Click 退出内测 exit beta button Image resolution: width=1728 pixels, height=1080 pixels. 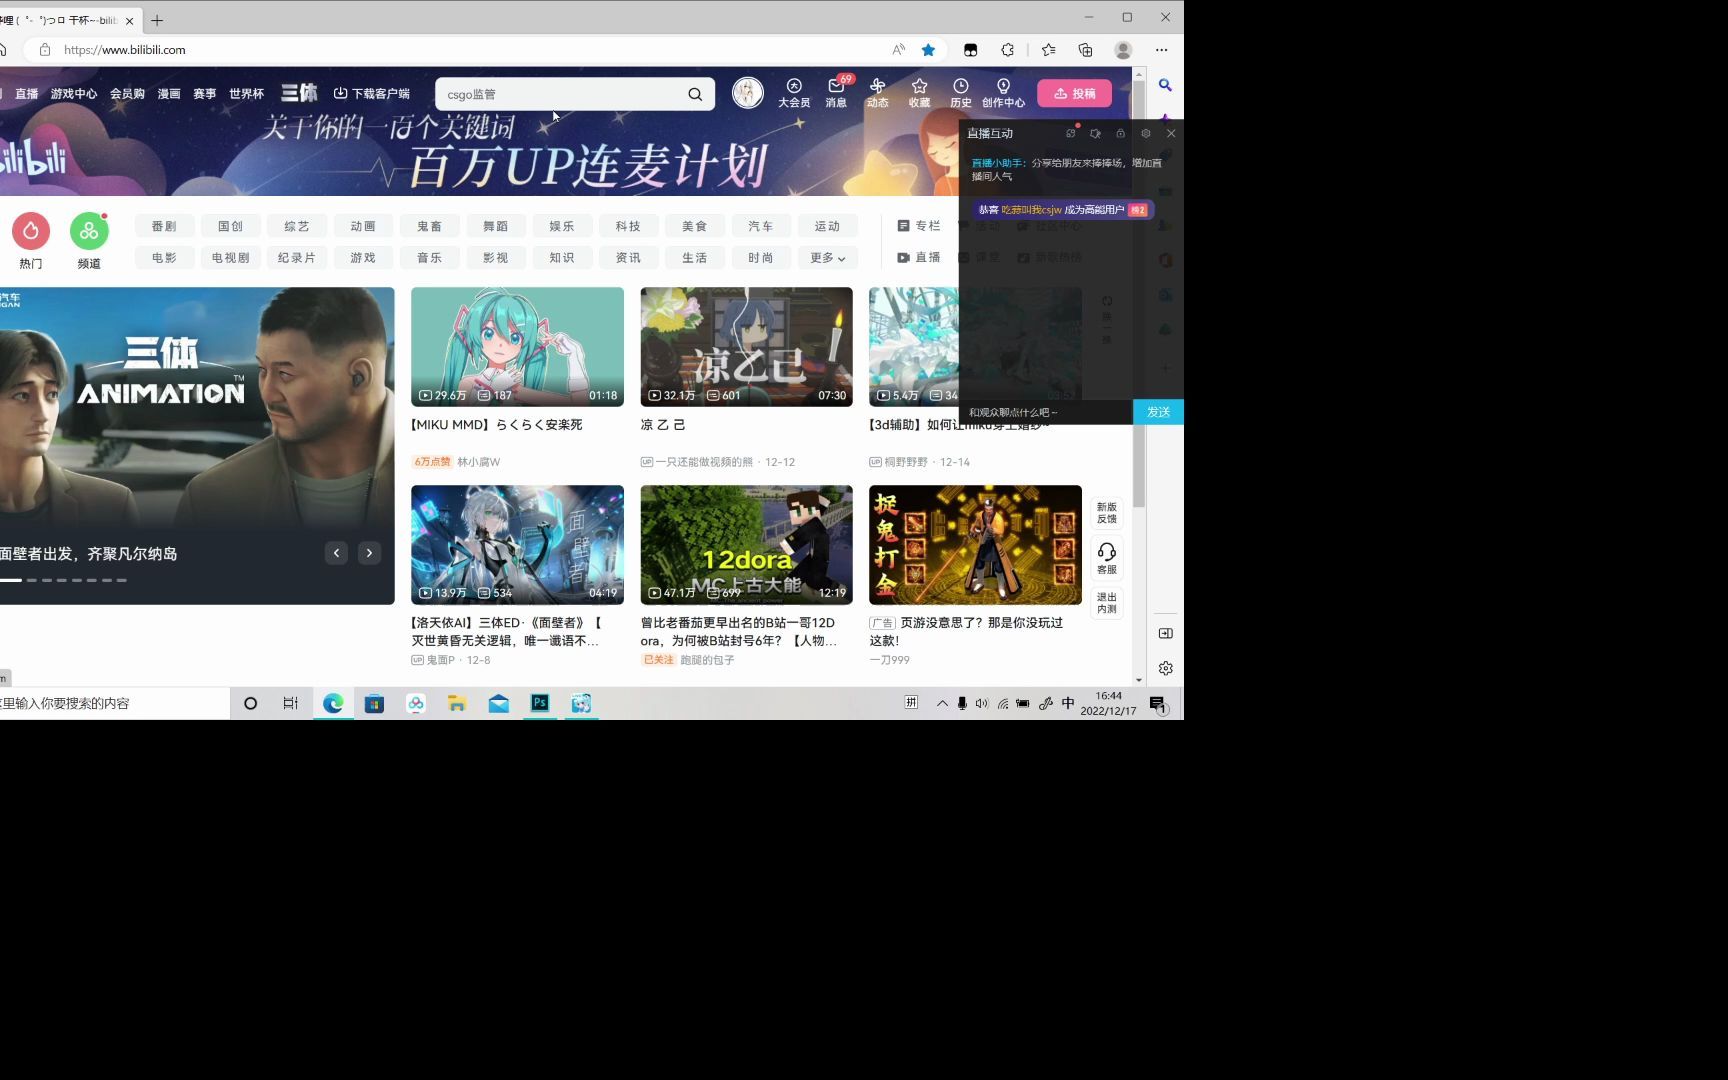click(x=1106, y=603)
